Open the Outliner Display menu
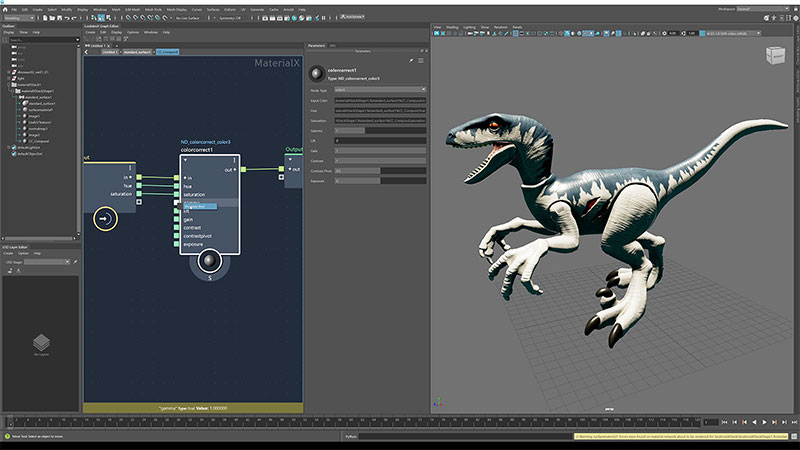 (9, 32)
